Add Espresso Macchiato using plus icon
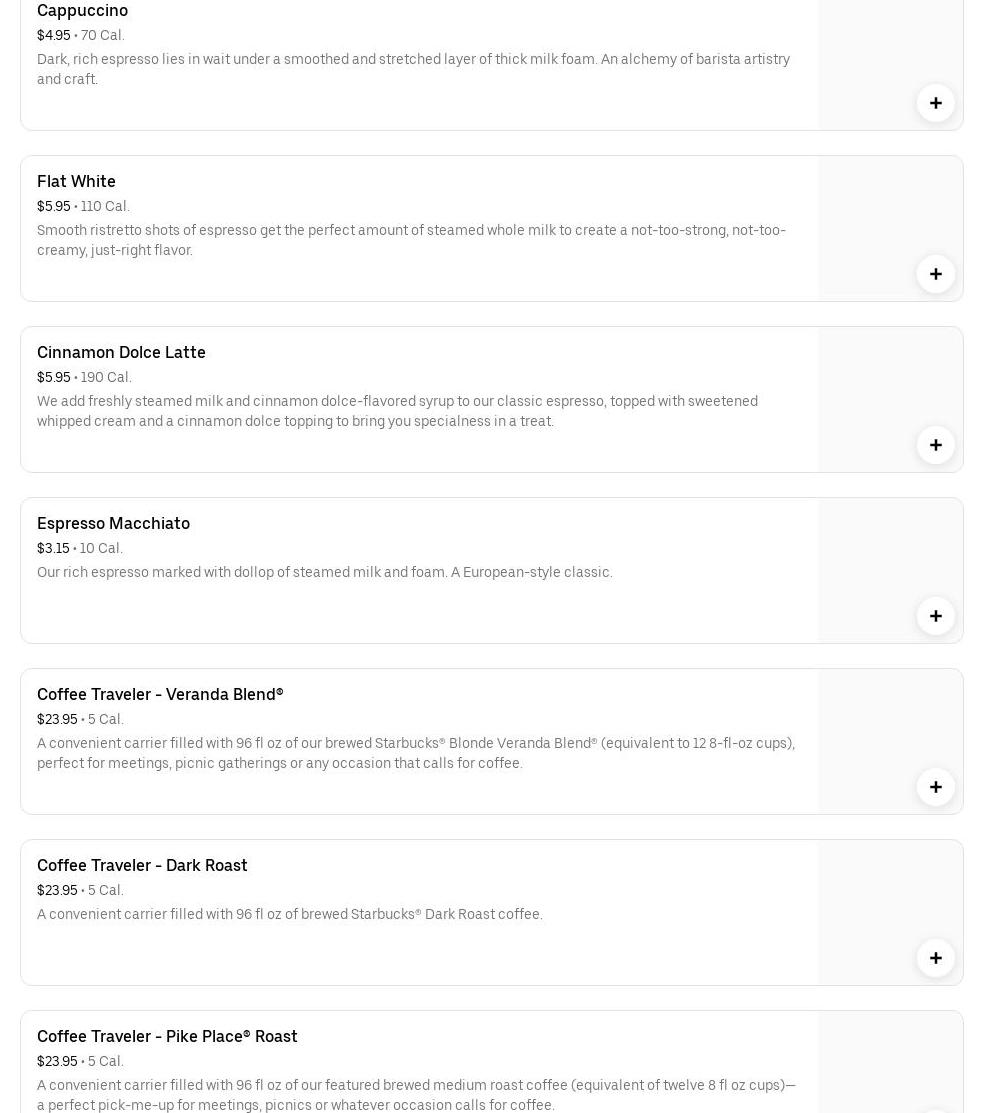Viewport: 984px width, 1113px height. [x=935, y=616]
